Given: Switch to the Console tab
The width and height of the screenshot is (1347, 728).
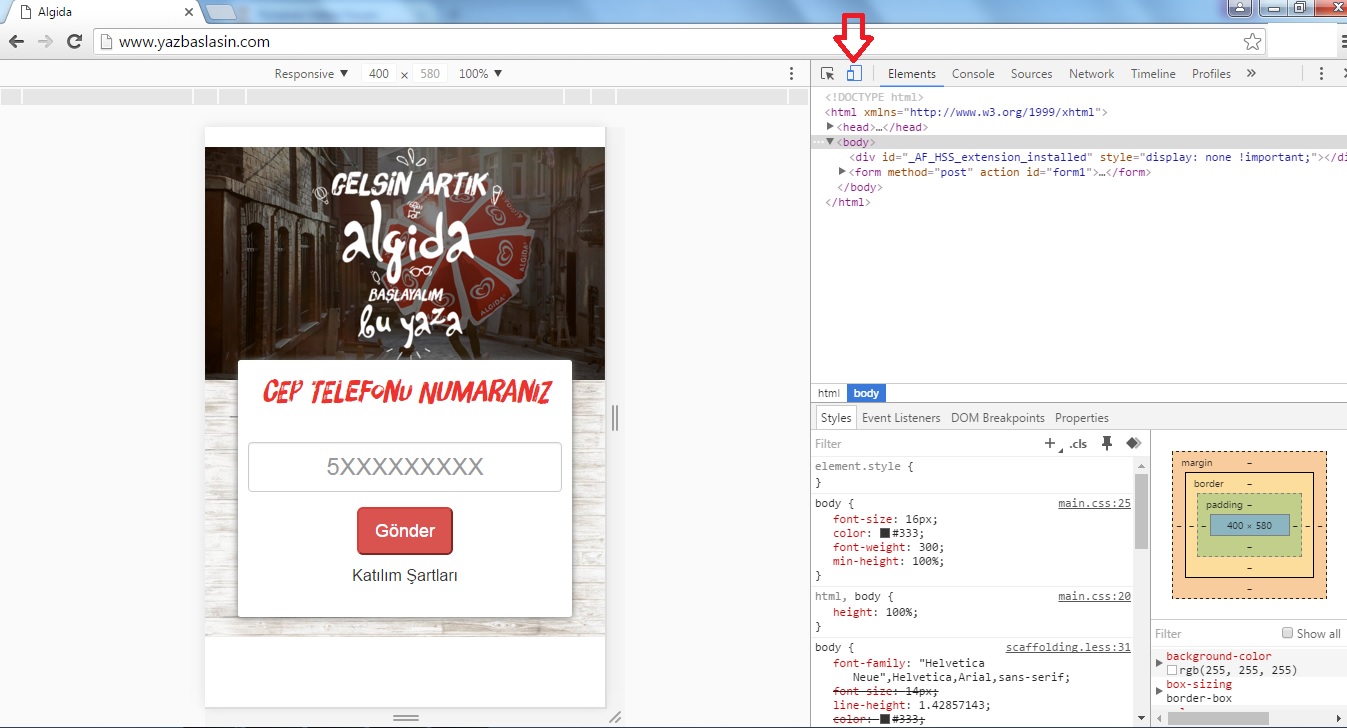Looking at the screenshot, I should [x=973, y=74].
